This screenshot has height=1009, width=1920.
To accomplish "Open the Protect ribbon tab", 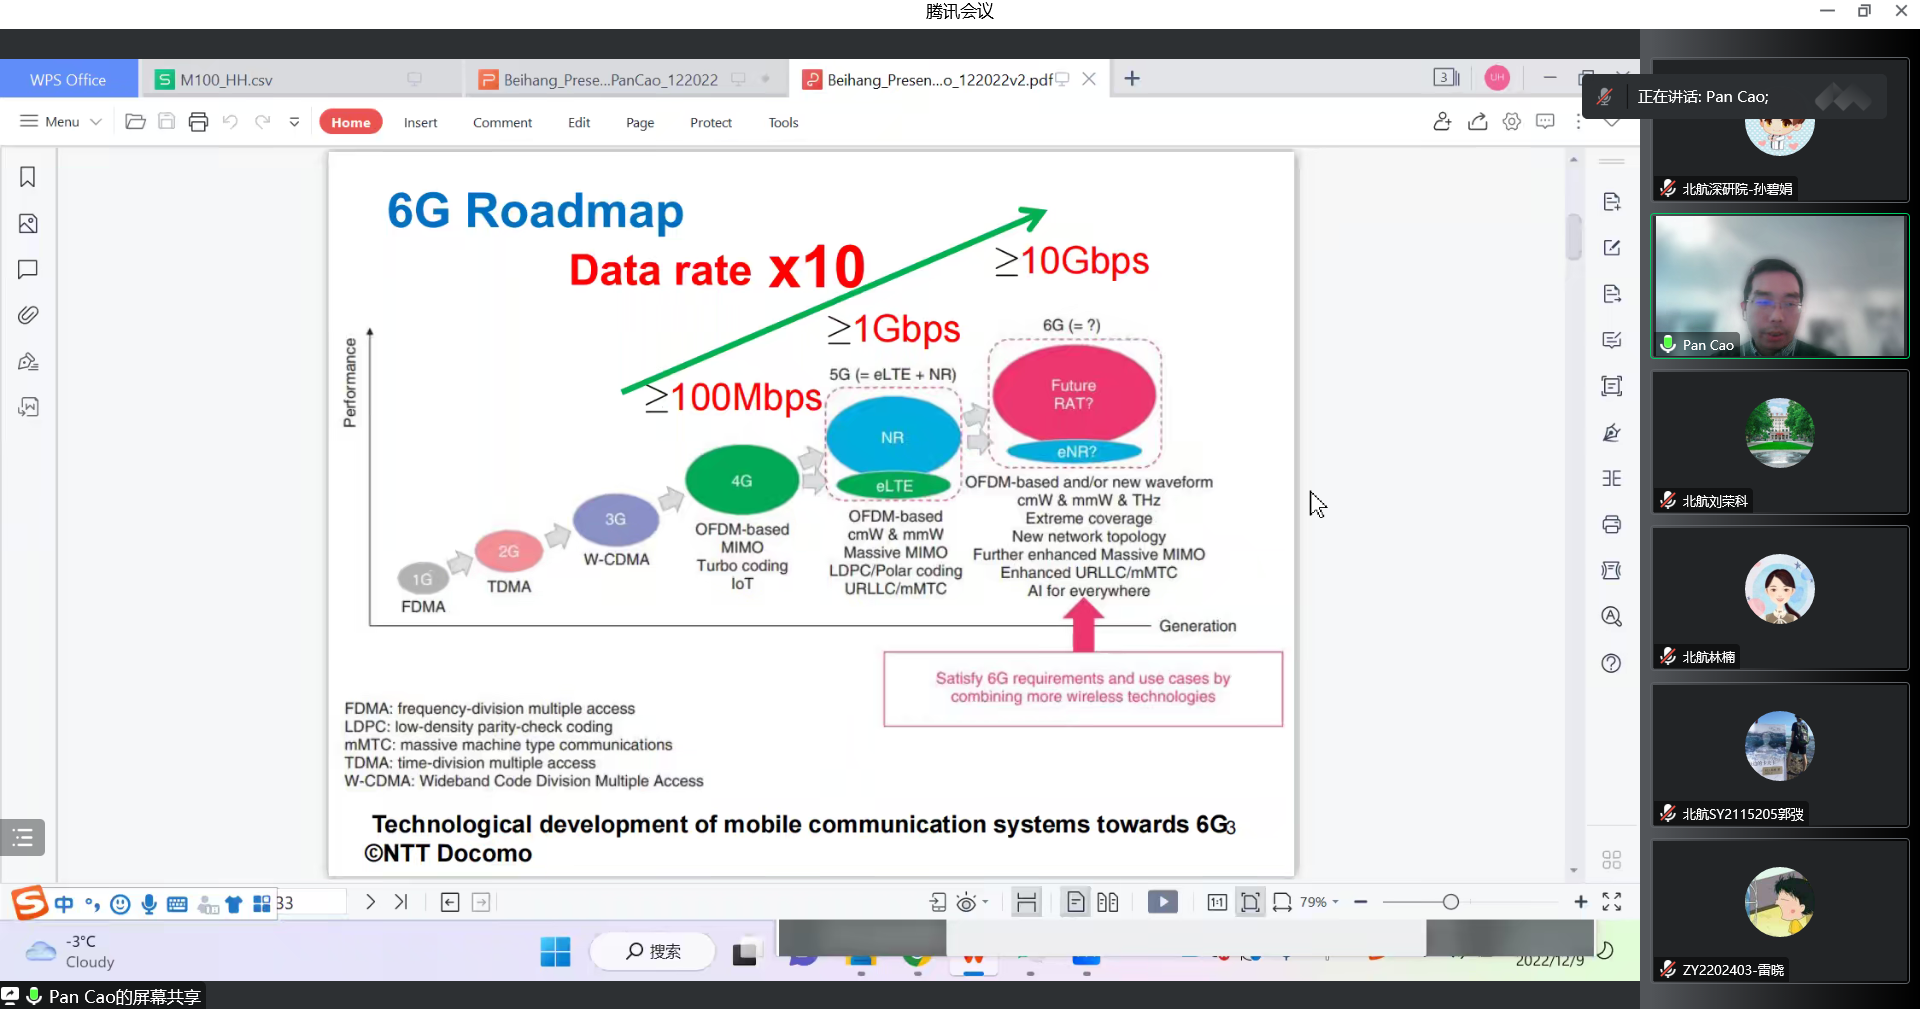I will (x=711, y=122).
